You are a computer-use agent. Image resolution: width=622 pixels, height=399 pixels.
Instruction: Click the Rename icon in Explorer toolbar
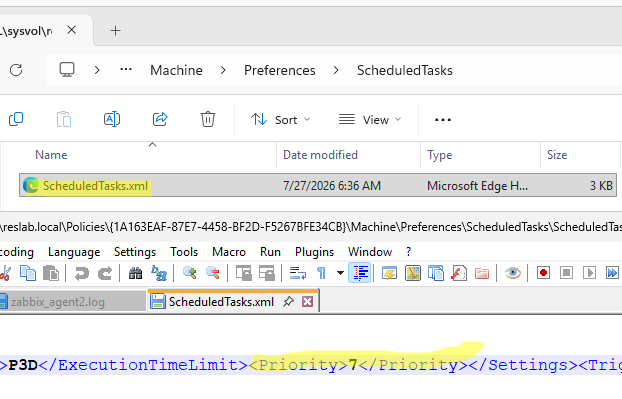112,119
